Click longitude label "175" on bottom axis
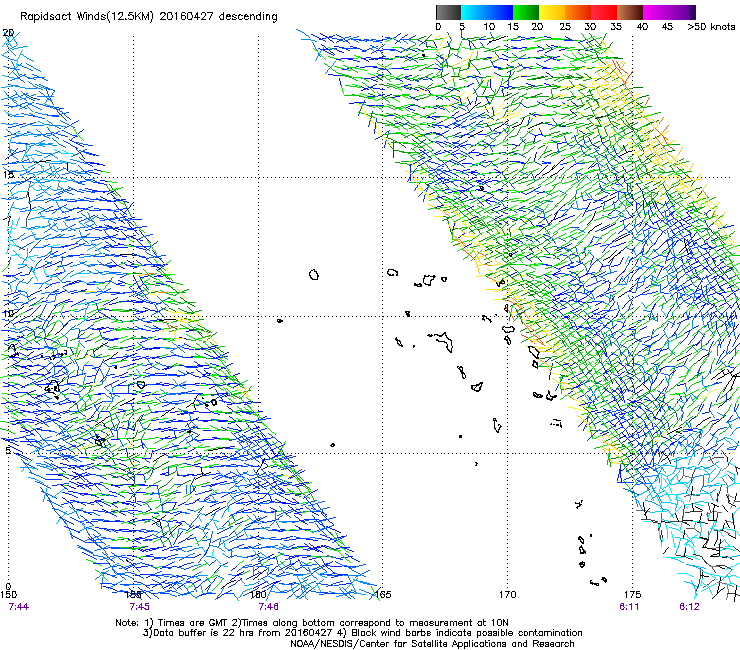Viewport: 740px width, 650px height. pyautogui.click(x=632, y=595)
